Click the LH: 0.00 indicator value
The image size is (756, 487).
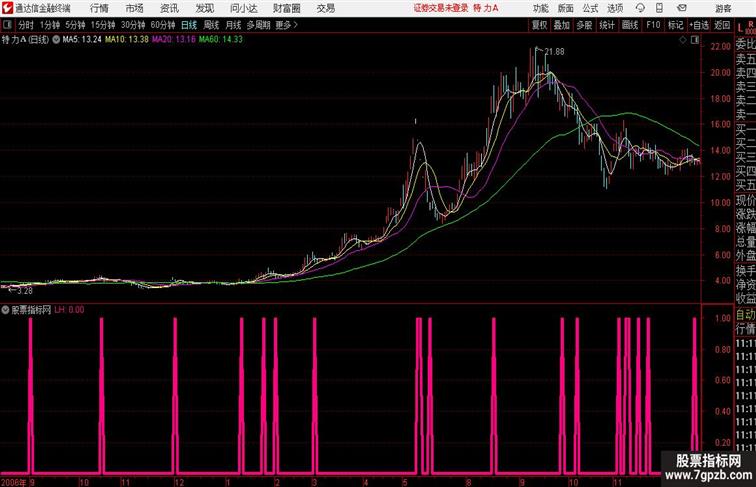(69, 310)
